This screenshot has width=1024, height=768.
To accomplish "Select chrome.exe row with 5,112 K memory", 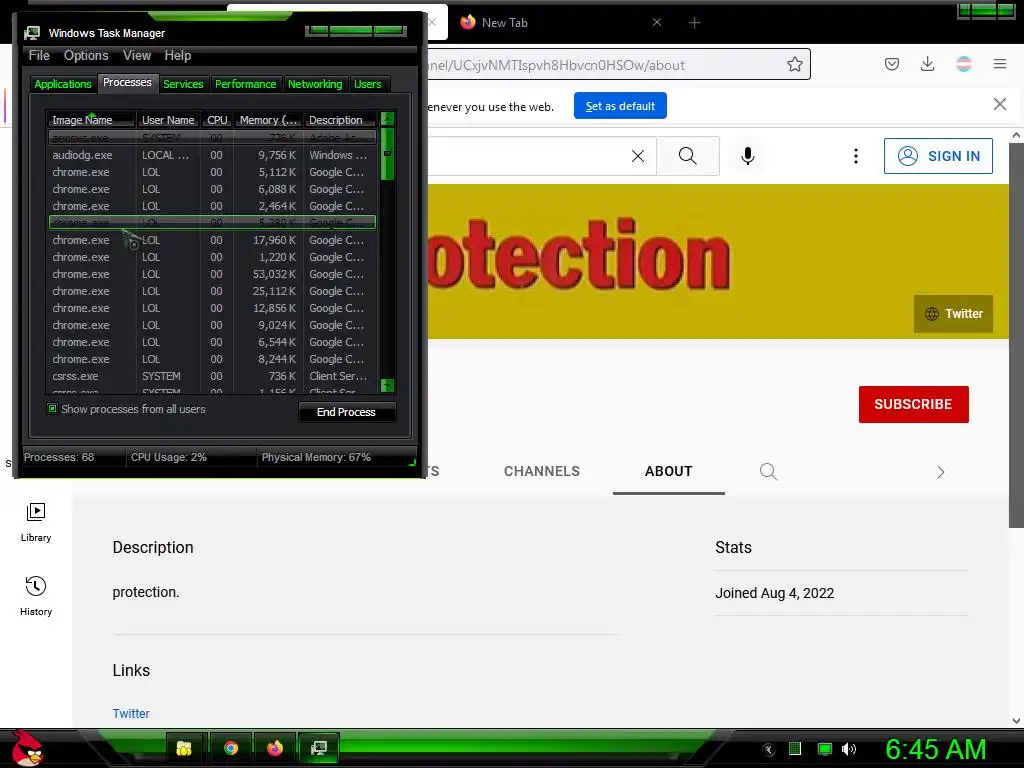I will [x=212, y=172].
